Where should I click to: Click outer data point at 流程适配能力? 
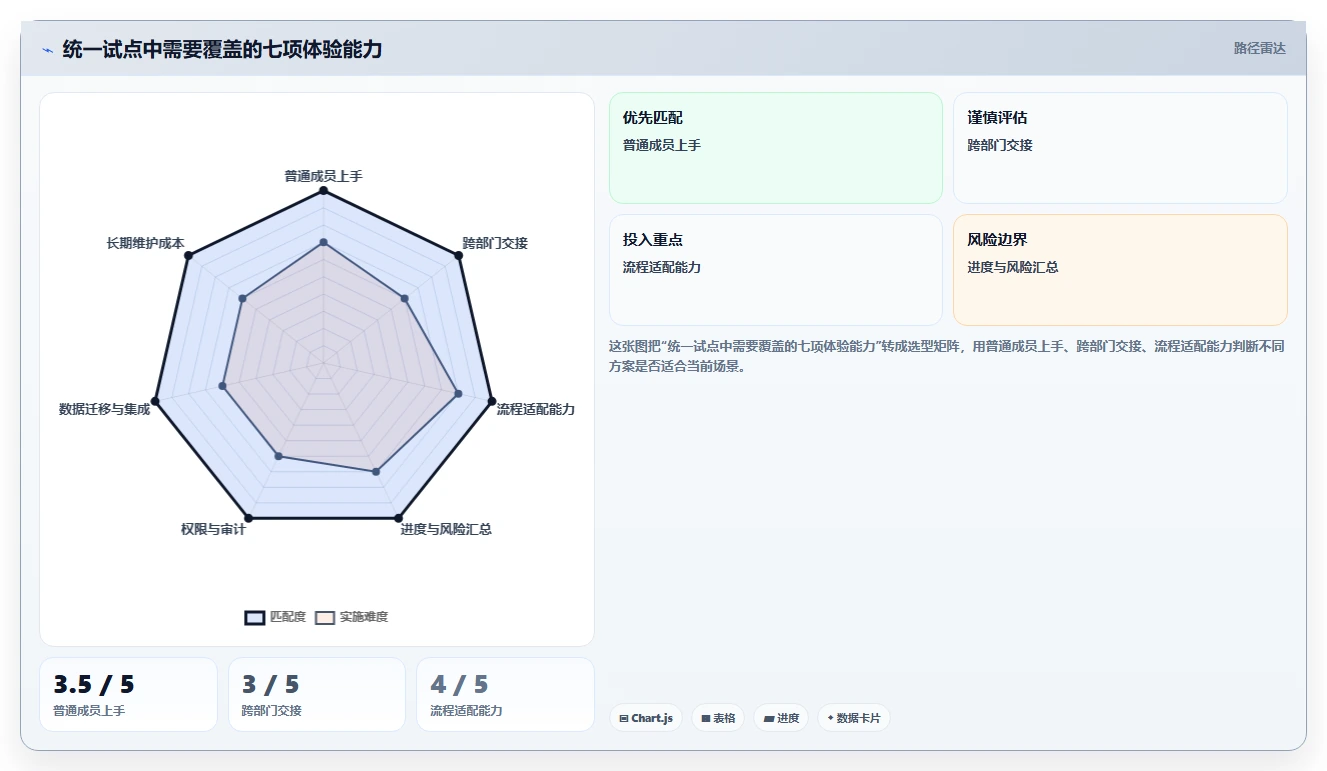click(491, 401)
